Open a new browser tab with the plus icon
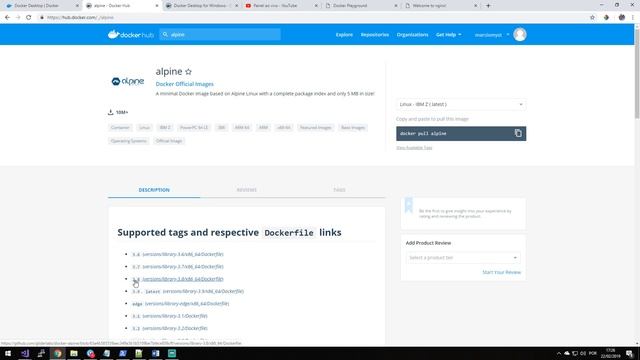Screen dimensions: 640x360 pyautogui.click(x=488, y=6)
